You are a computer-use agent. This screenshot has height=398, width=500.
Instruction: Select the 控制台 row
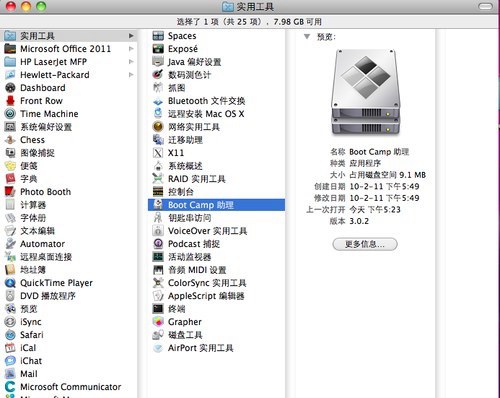tap(216, 192)
